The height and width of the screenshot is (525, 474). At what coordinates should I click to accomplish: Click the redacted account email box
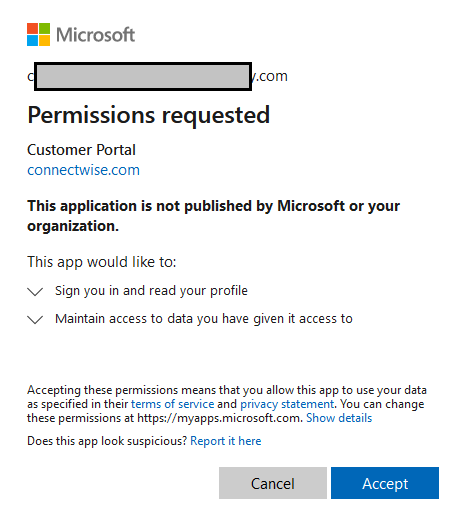[143, 76]
